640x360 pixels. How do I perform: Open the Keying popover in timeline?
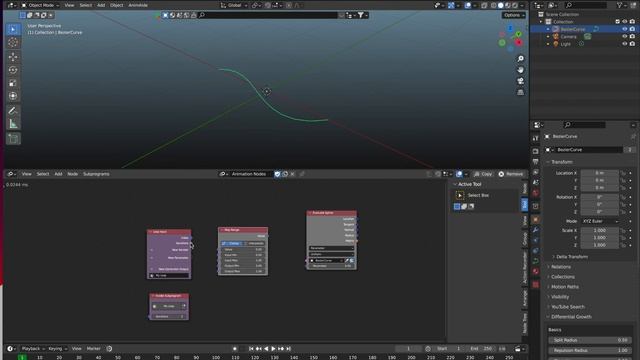coord(58,349)
